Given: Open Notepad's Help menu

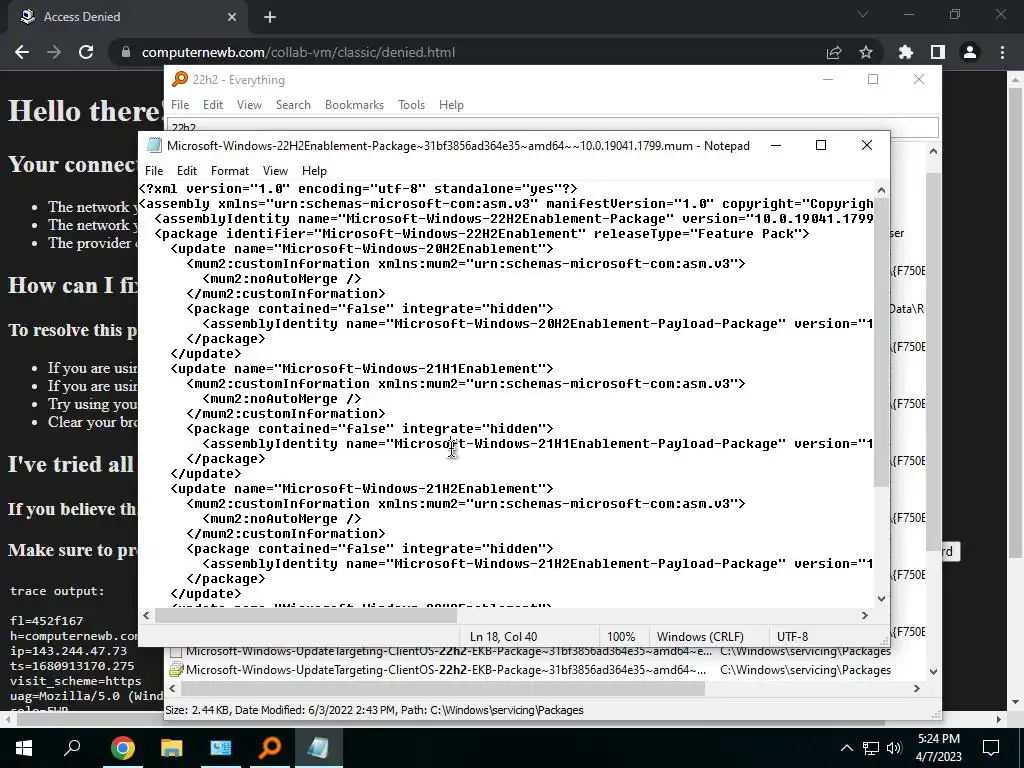Looking at the screenshot, I should point(314,170).
